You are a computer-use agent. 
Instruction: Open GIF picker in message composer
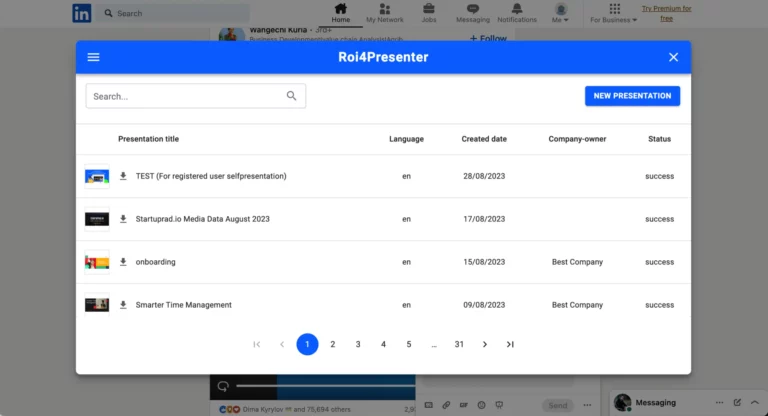(463, 405)
